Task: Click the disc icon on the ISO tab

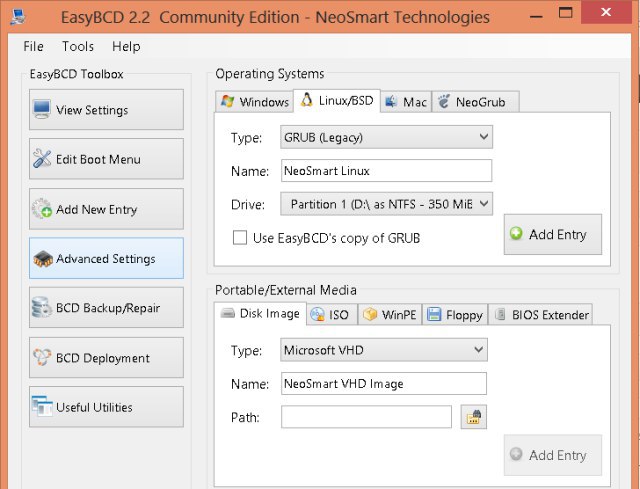Action: (x=318, y=314)
